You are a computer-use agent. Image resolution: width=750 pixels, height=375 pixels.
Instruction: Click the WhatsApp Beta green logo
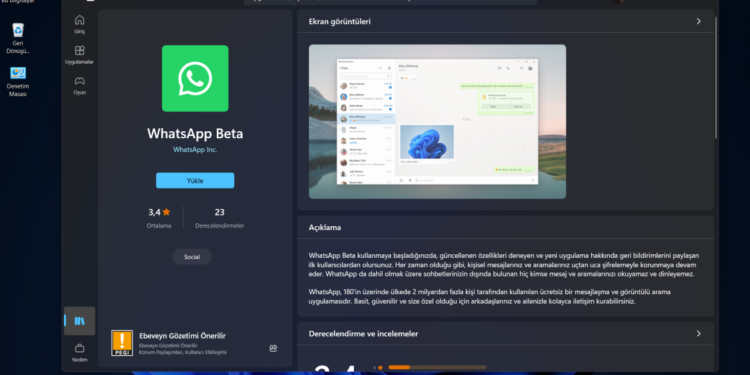pyautogui.click(x=195, y=78)
